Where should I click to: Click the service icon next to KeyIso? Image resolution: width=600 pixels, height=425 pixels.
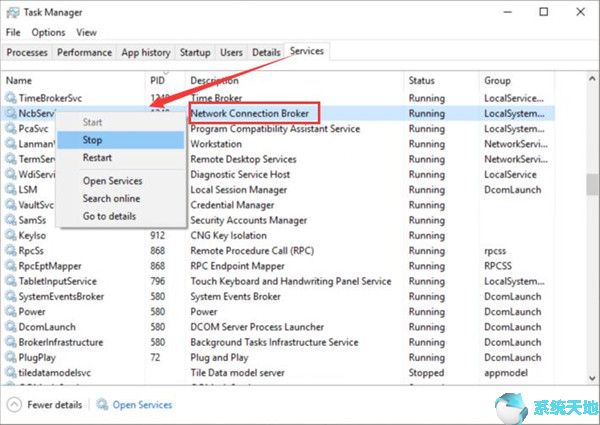tap(11, 236)
